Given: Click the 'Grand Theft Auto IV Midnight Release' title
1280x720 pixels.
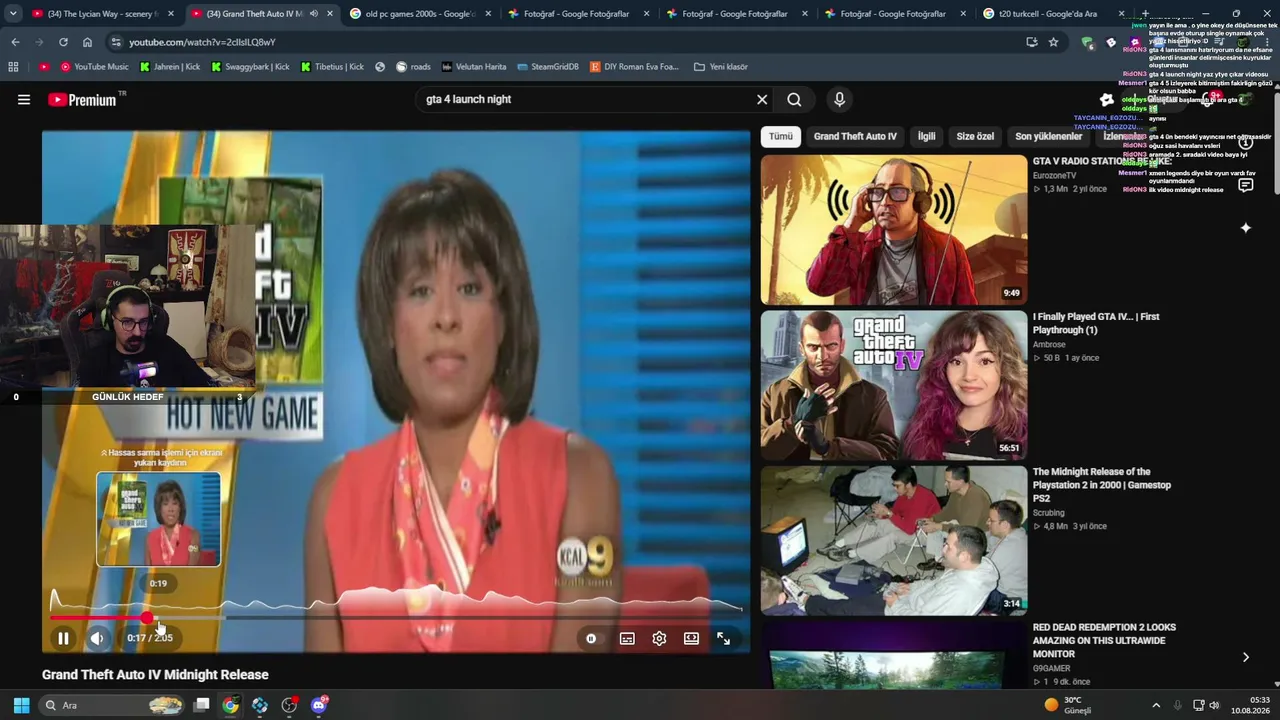Looking at the screenshot, I should [155, 675].
